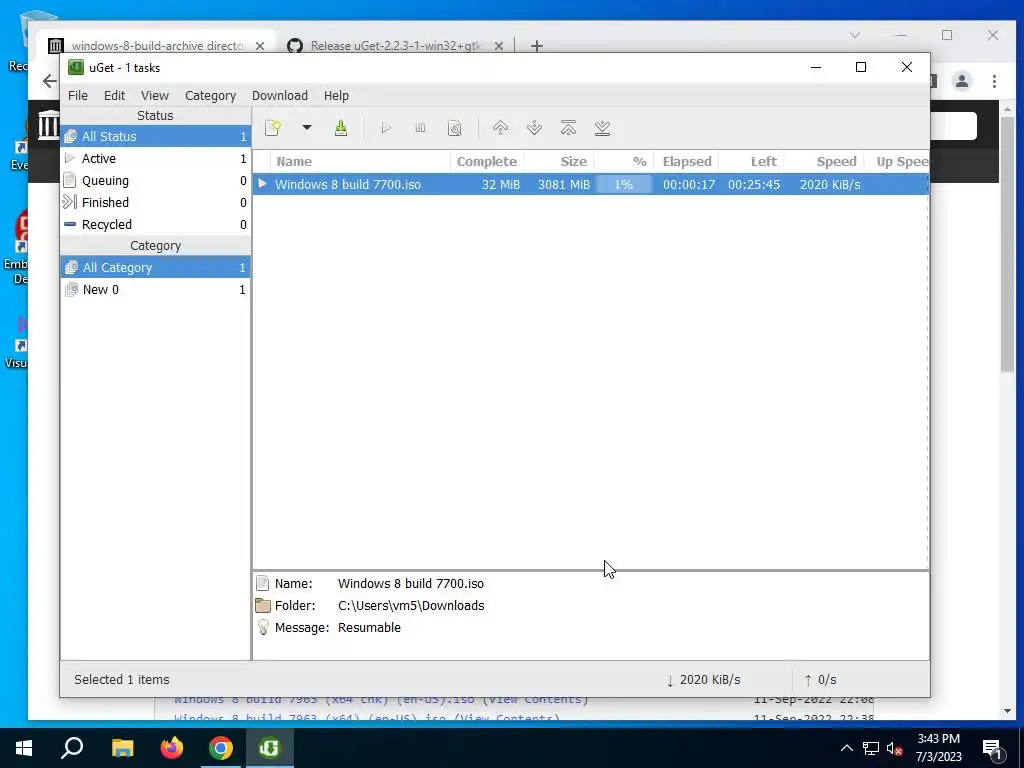This screenshot has width=1024, height=768.
Task: Open the Chrome three-dot menu
Action: click(x=994, y=81)
